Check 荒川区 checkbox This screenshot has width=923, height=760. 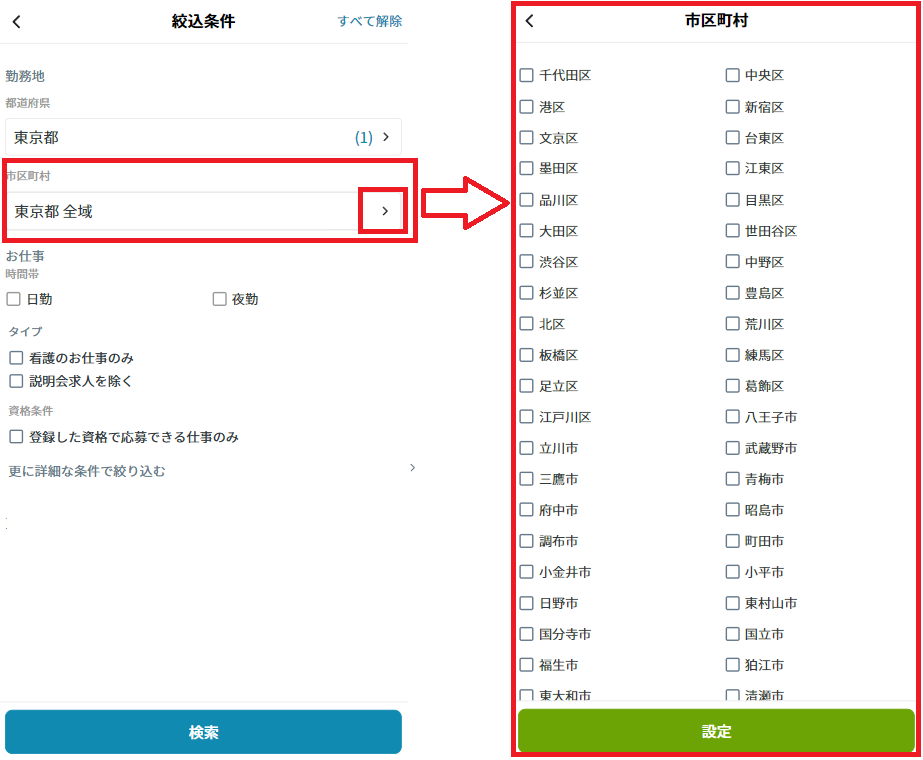pyautogui.click(x=732, y=324)
